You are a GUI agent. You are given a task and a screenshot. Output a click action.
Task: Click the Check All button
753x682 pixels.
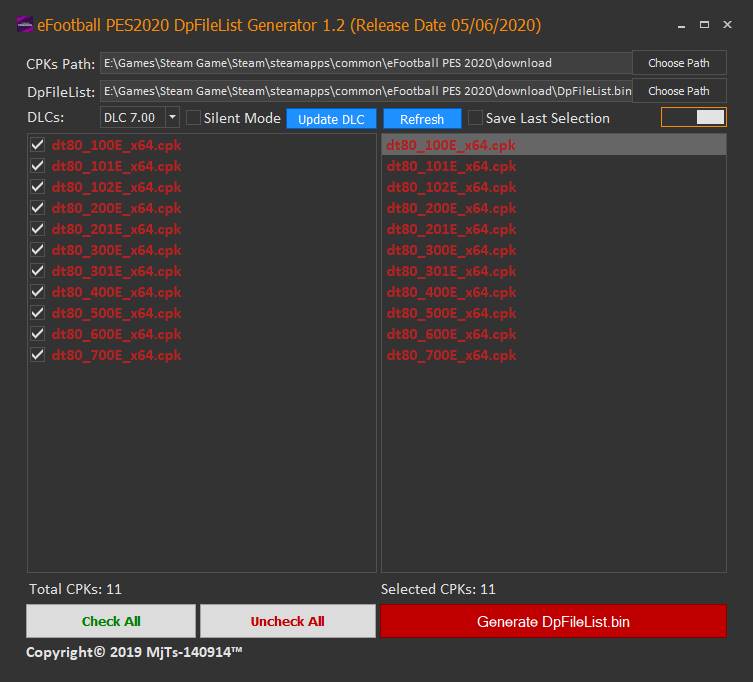tap(111, 621)
